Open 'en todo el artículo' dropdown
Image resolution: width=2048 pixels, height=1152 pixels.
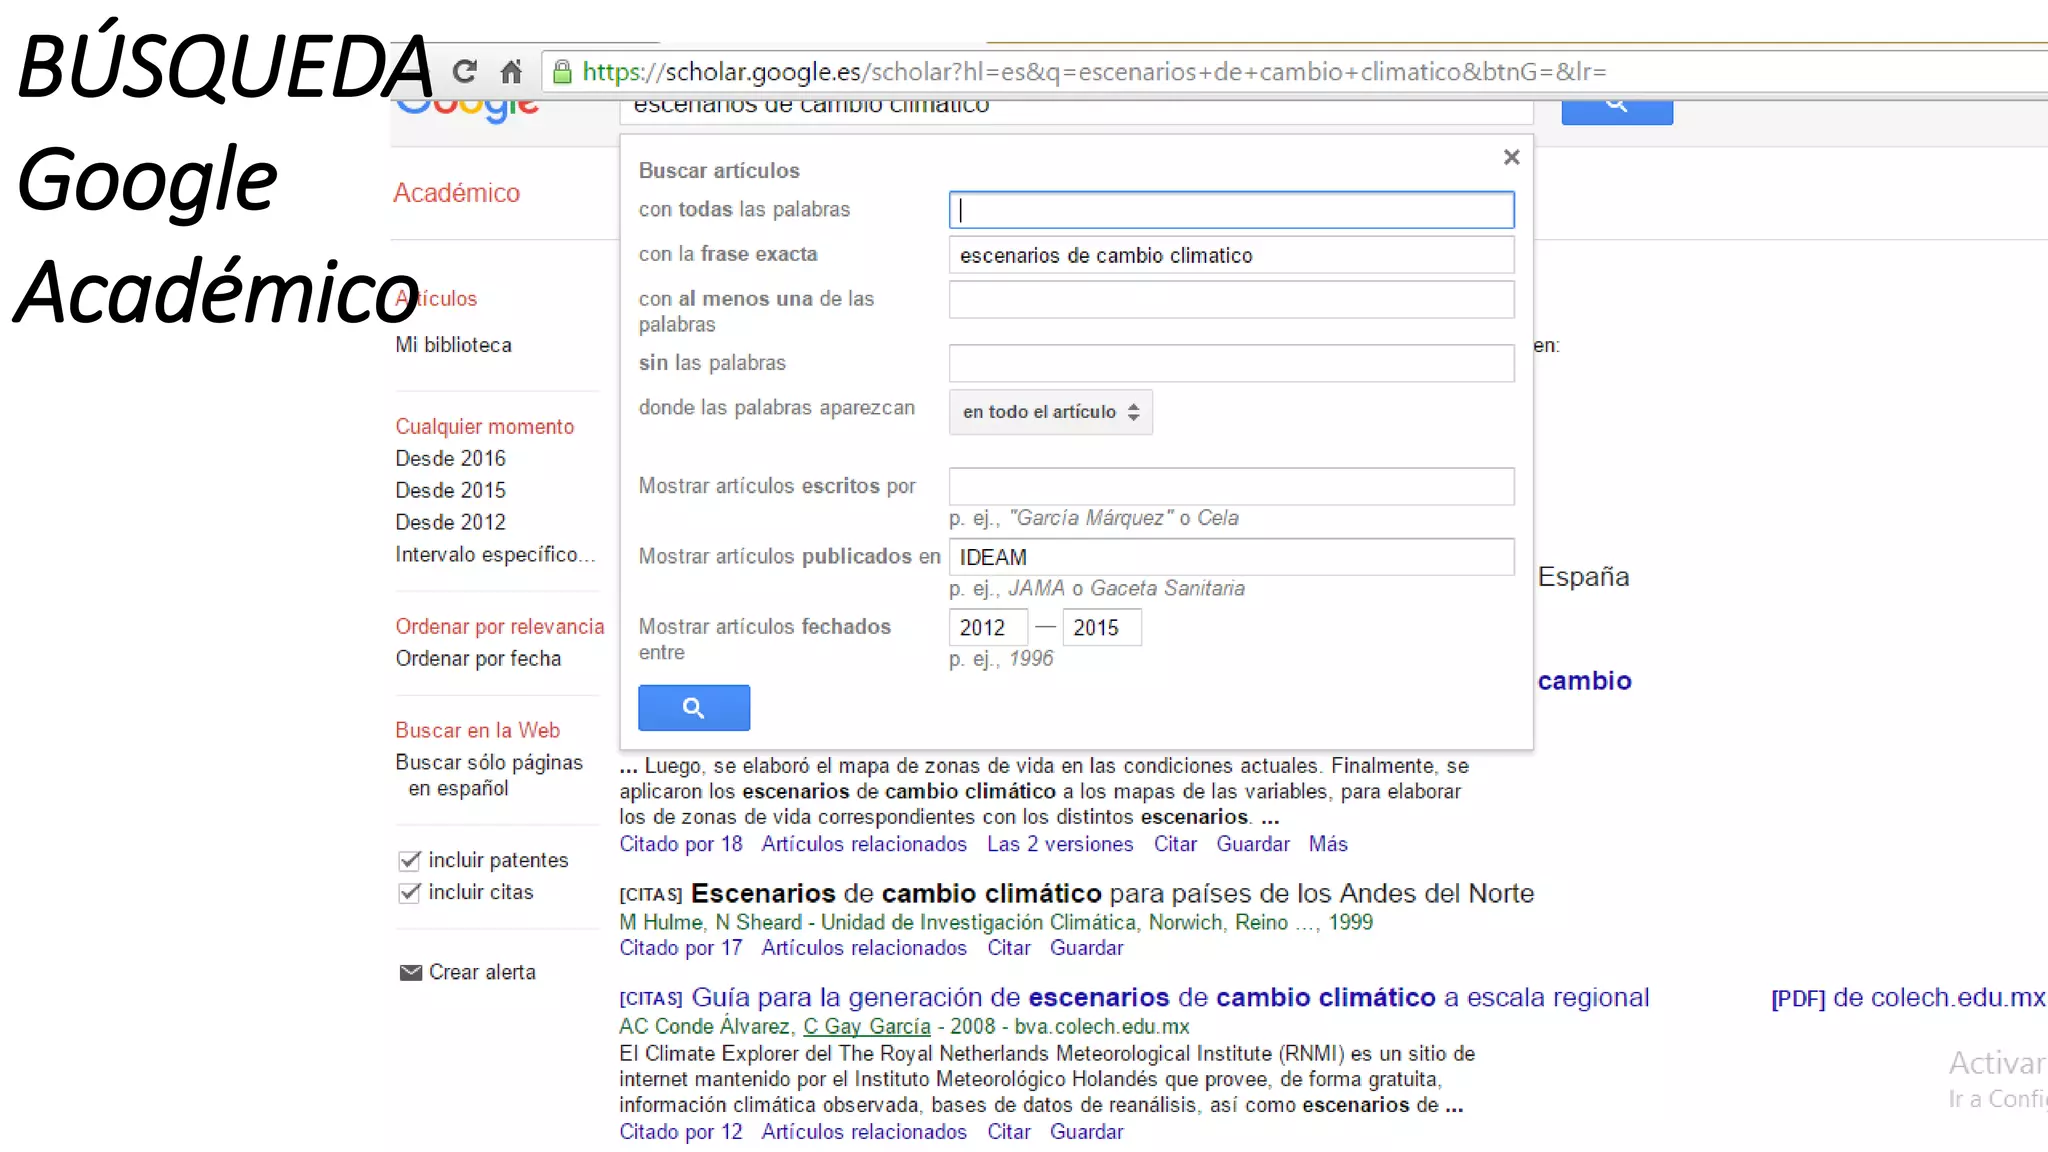pyautogui.click(x=1050, y=412)
